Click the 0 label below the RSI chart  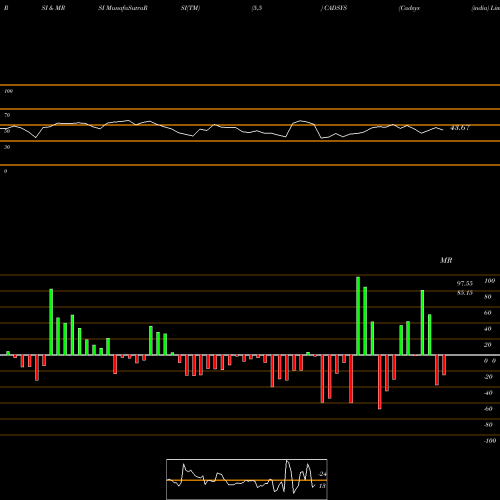click(5, 171)
